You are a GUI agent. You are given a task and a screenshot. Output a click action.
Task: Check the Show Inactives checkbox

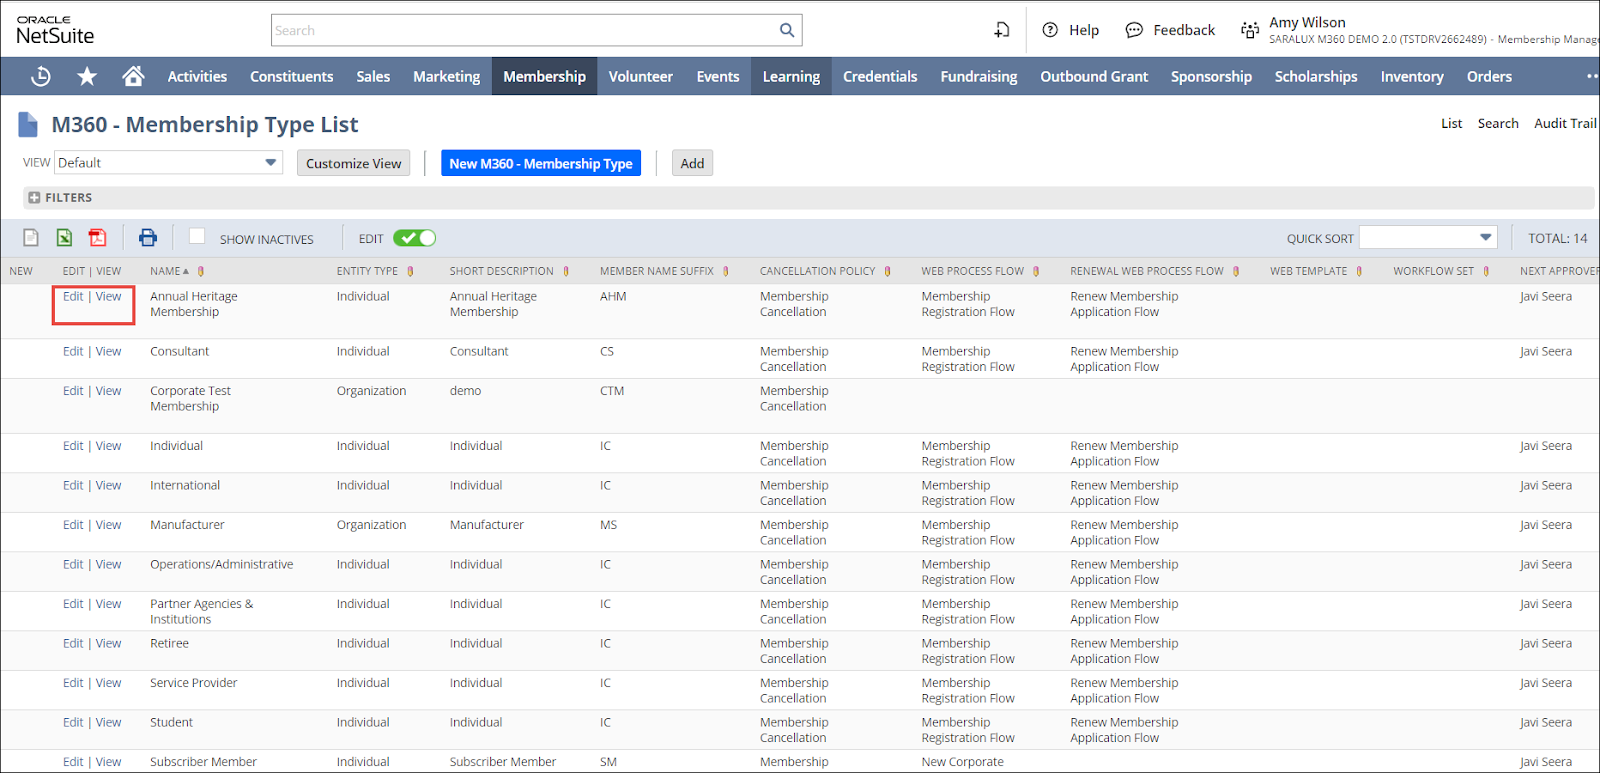tap(197, 236)
